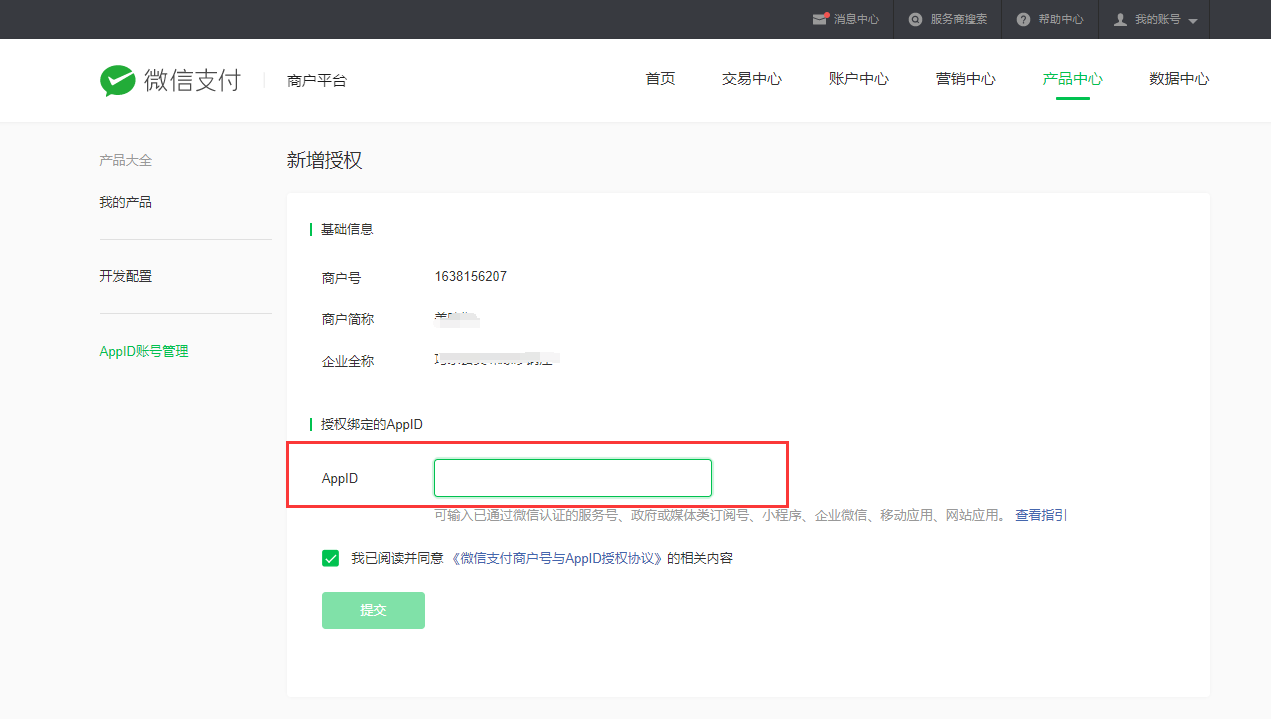Click the 授权绑定的AppID section title
Image resolution: width=1271 pixels, height=719 pixels.
pyautogui.click(x=372, y=424)
